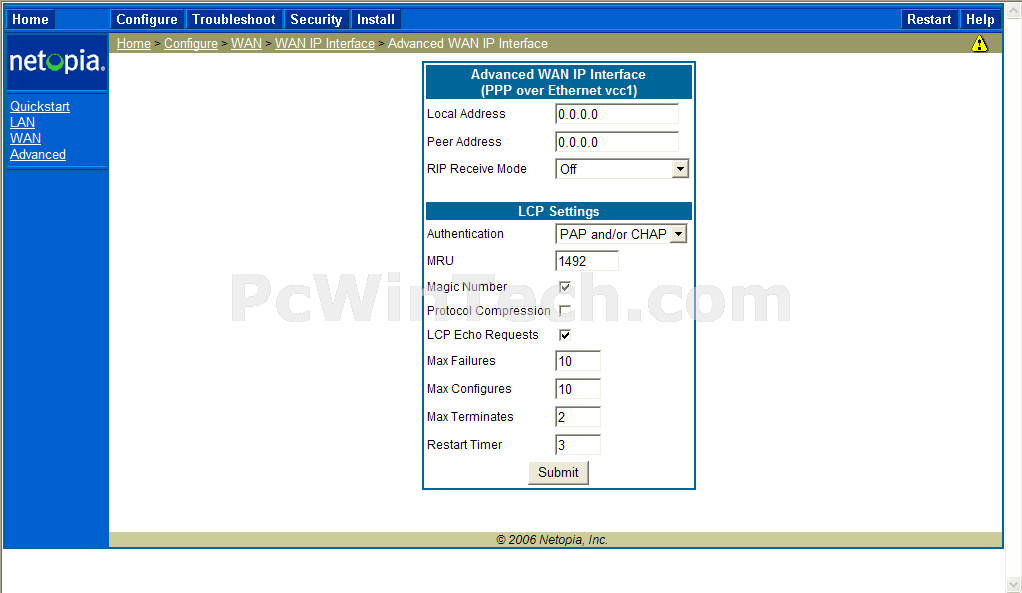Follow the Configure breadcrumb link

click(191, 44)
